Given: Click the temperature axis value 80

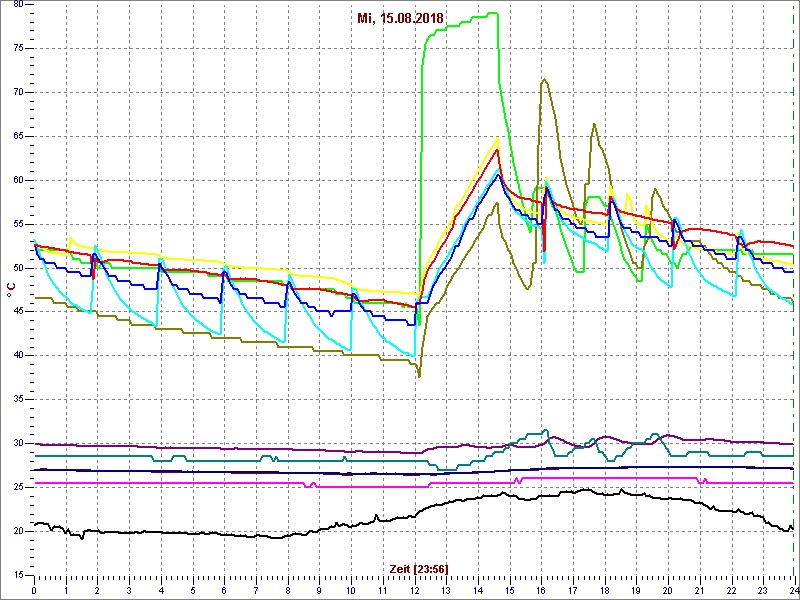Looking at the screenshot, I should 18,5.
